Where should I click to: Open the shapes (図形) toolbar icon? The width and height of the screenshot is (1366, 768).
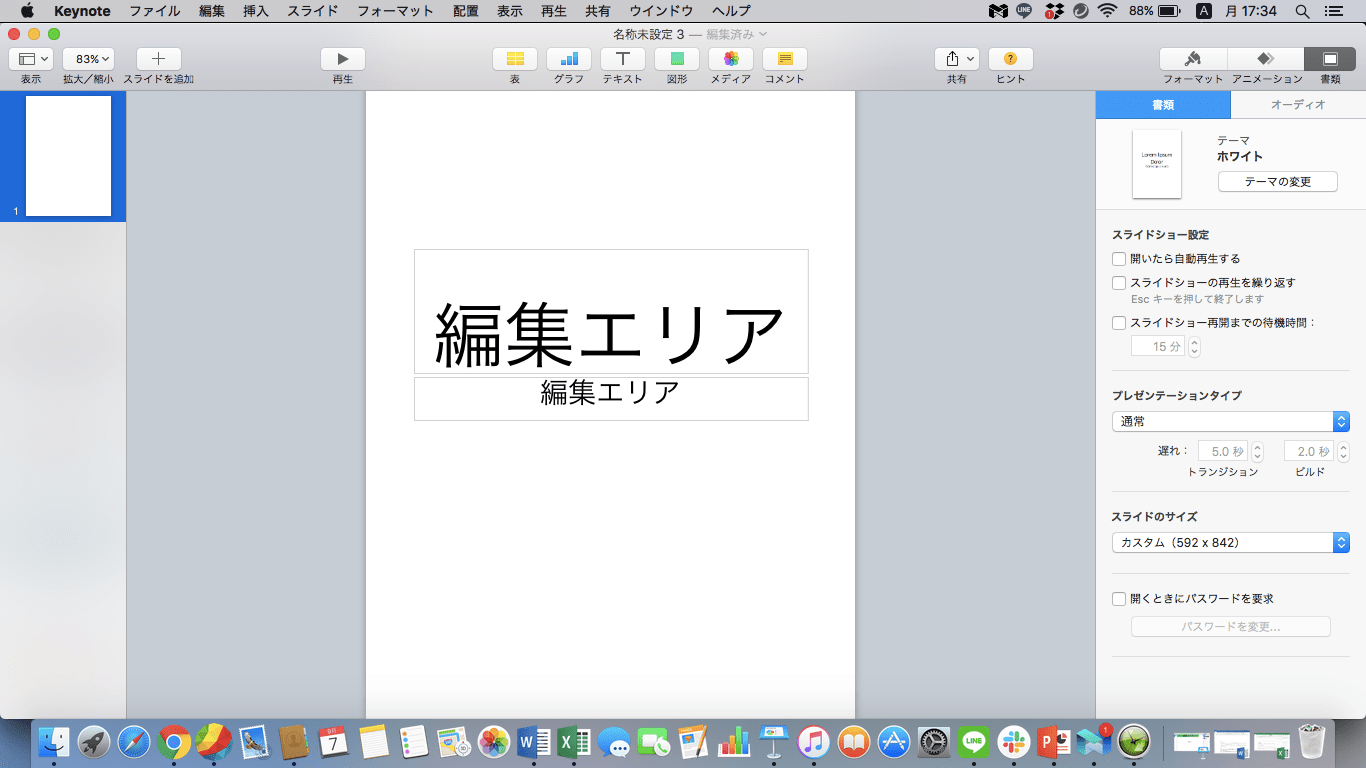point(677,59)
